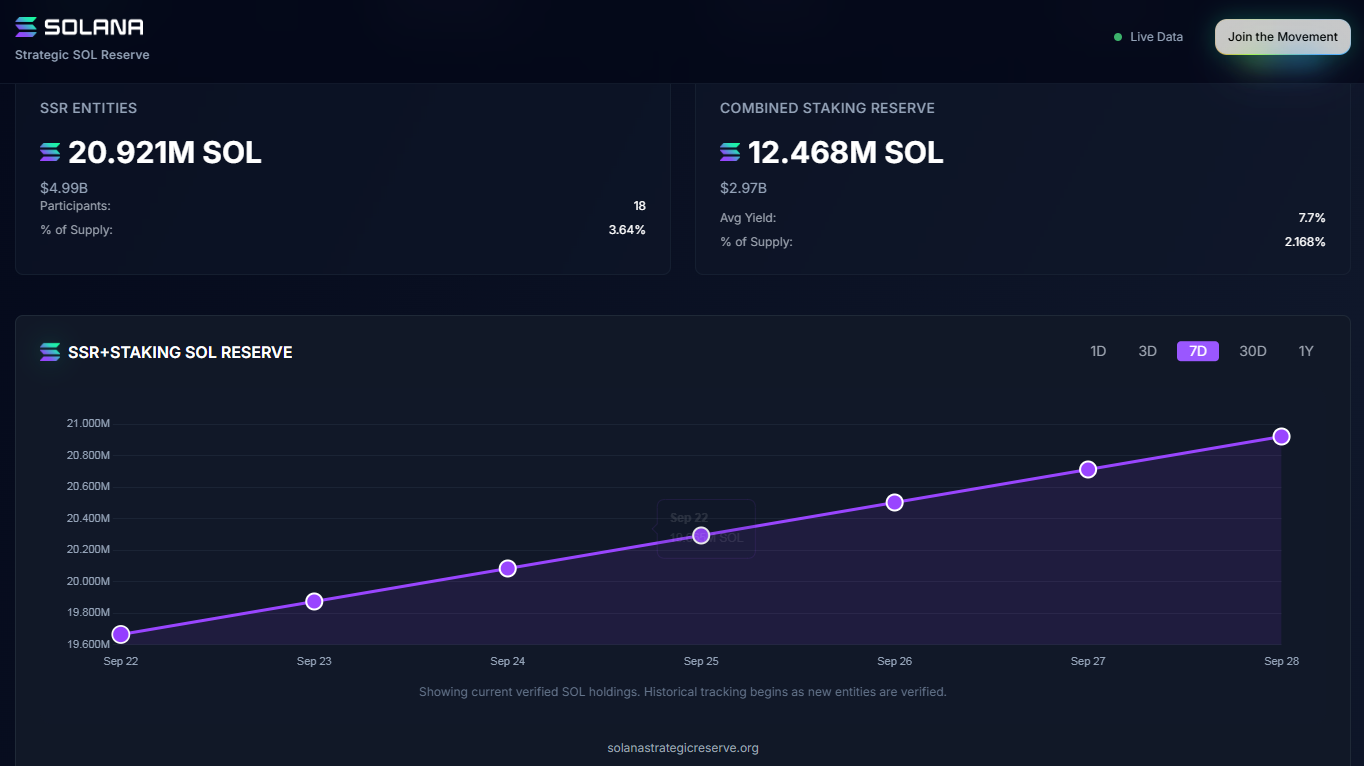The height and width of the screenshot is (766, 1364).
Task: Click the Sep 23 data point on chart
Action: click(314, 601)
